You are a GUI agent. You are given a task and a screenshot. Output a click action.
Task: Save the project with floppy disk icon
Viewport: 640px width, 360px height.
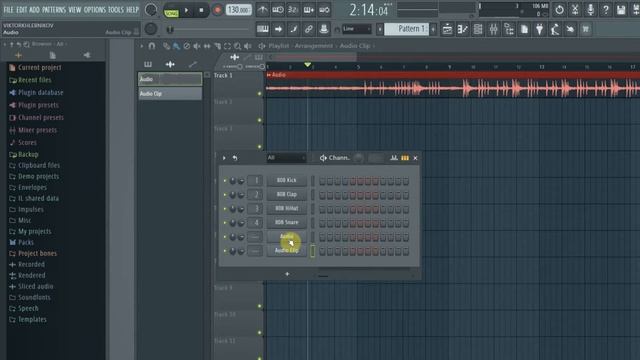click(621, 9)
